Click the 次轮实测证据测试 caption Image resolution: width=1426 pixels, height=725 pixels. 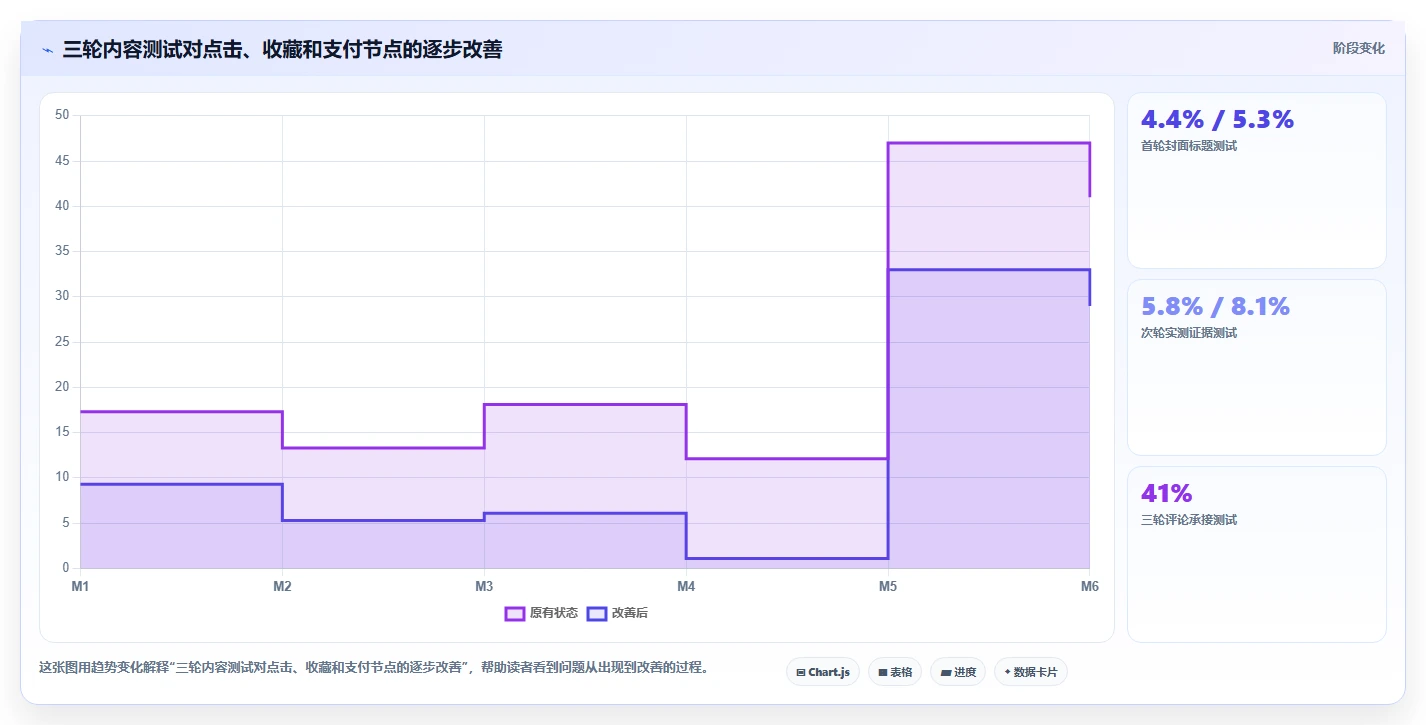coord(1189,333)
